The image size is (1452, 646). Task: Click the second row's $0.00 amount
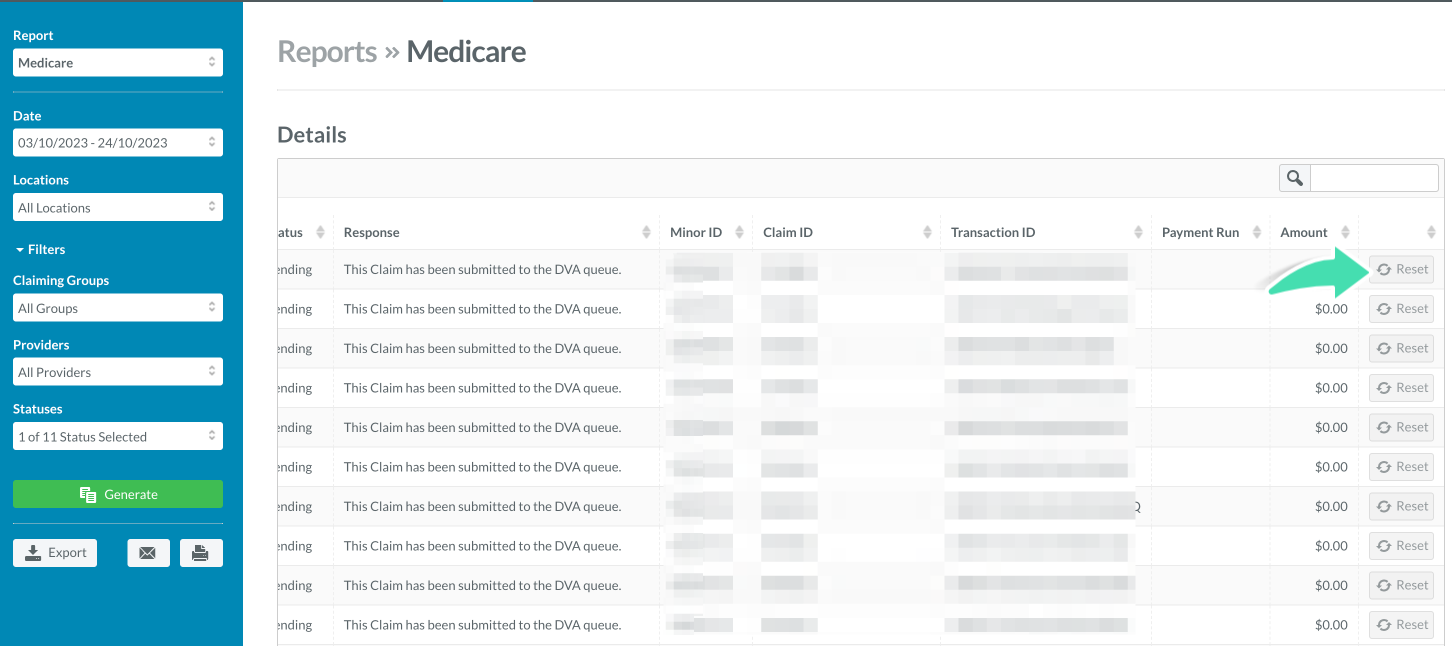pos(1331,309)
